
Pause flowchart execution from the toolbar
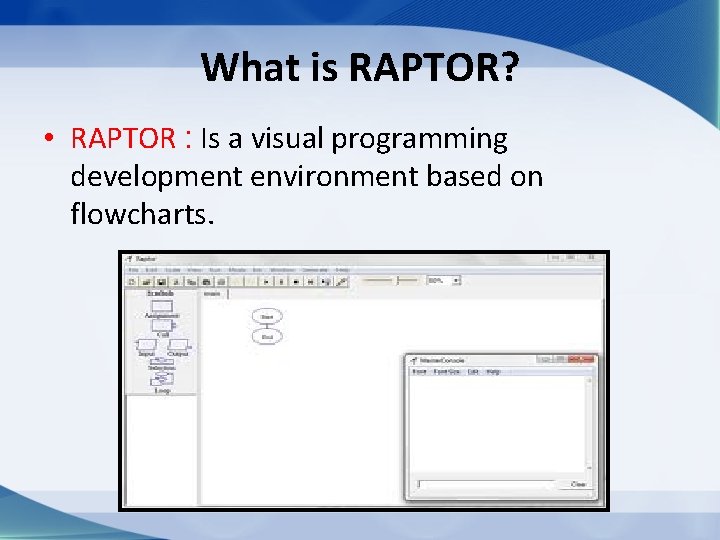(x=281, y=281)
